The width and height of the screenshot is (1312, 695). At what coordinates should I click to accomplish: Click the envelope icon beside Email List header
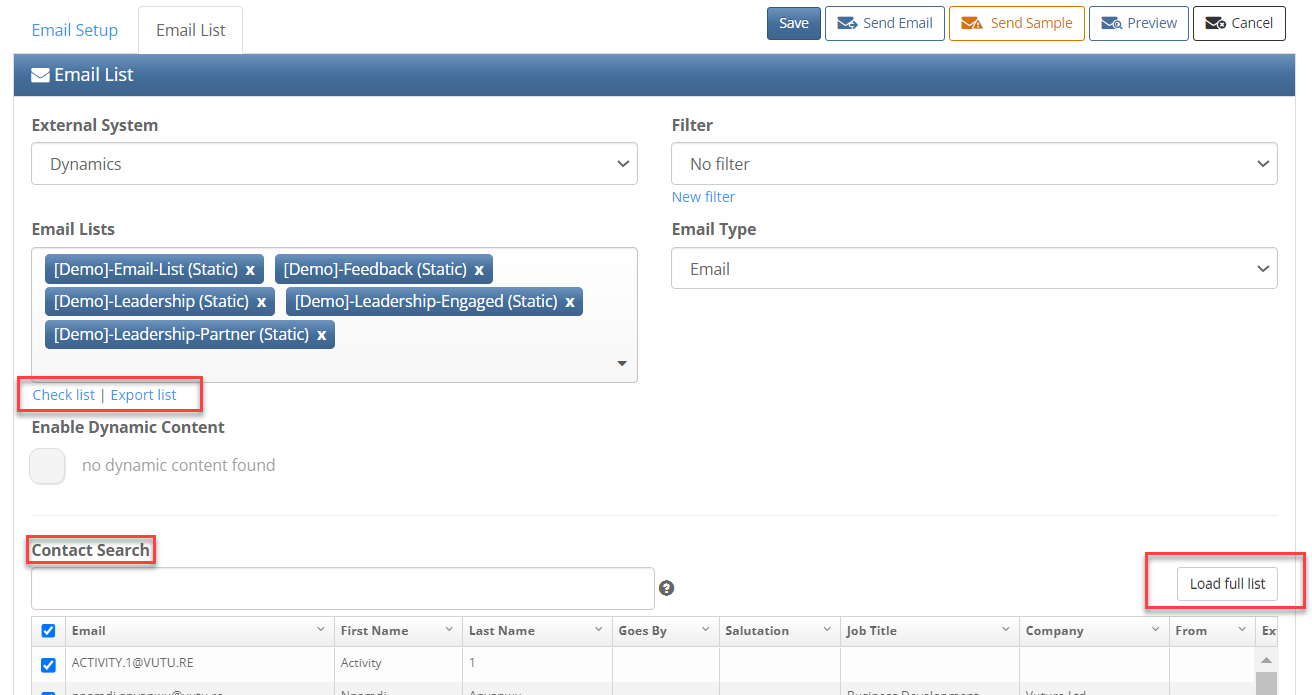click(x=39, y=74)
